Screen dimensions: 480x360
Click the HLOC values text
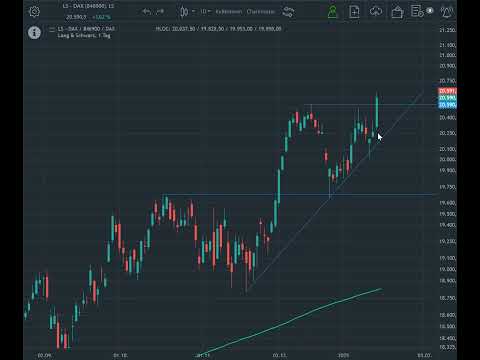218,29
